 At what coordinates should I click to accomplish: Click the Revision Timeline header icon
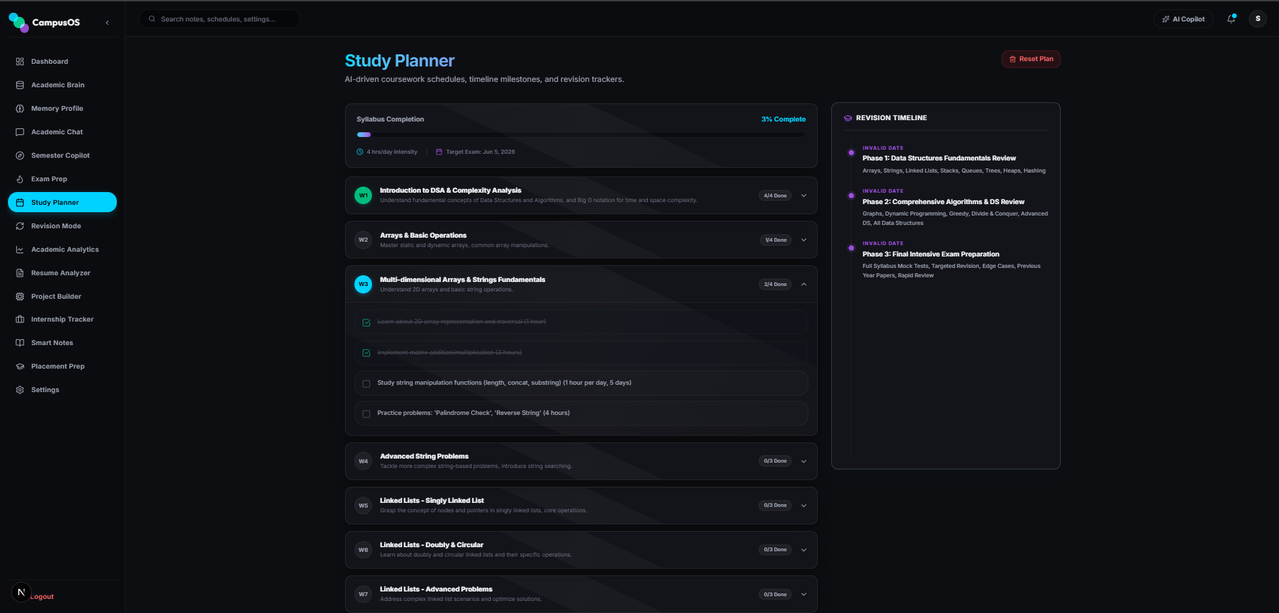[x=848, y=118]
